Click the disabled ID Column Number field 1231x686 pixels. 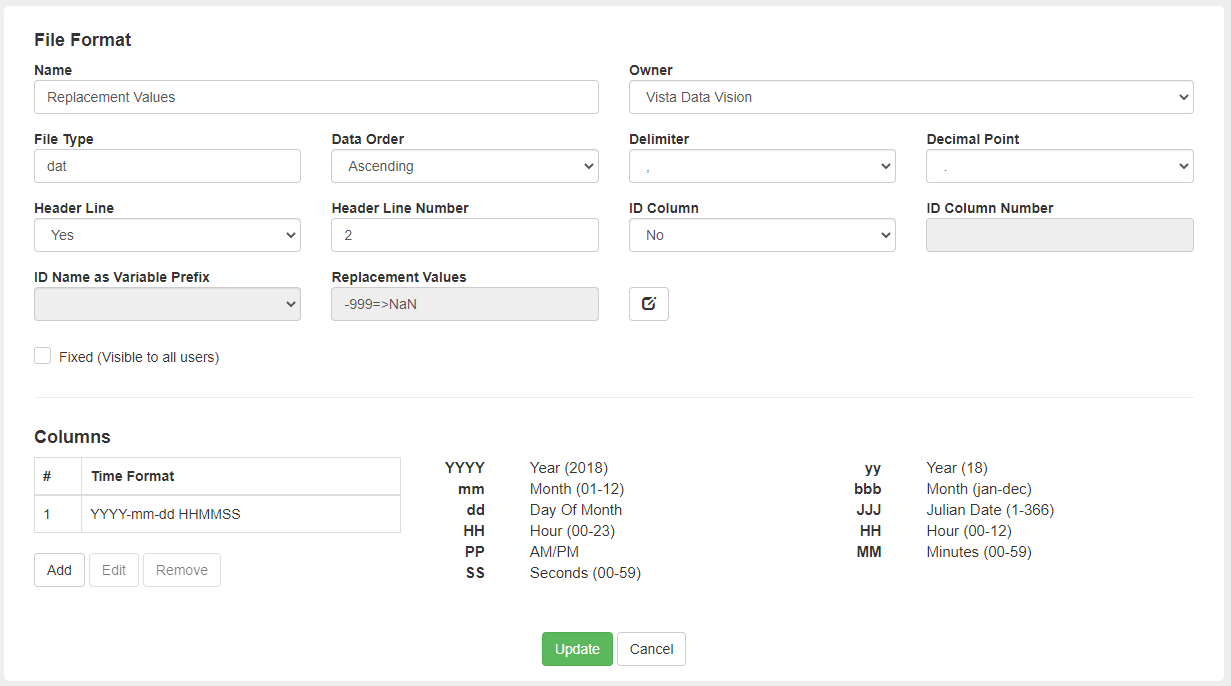click(1060, 235)
